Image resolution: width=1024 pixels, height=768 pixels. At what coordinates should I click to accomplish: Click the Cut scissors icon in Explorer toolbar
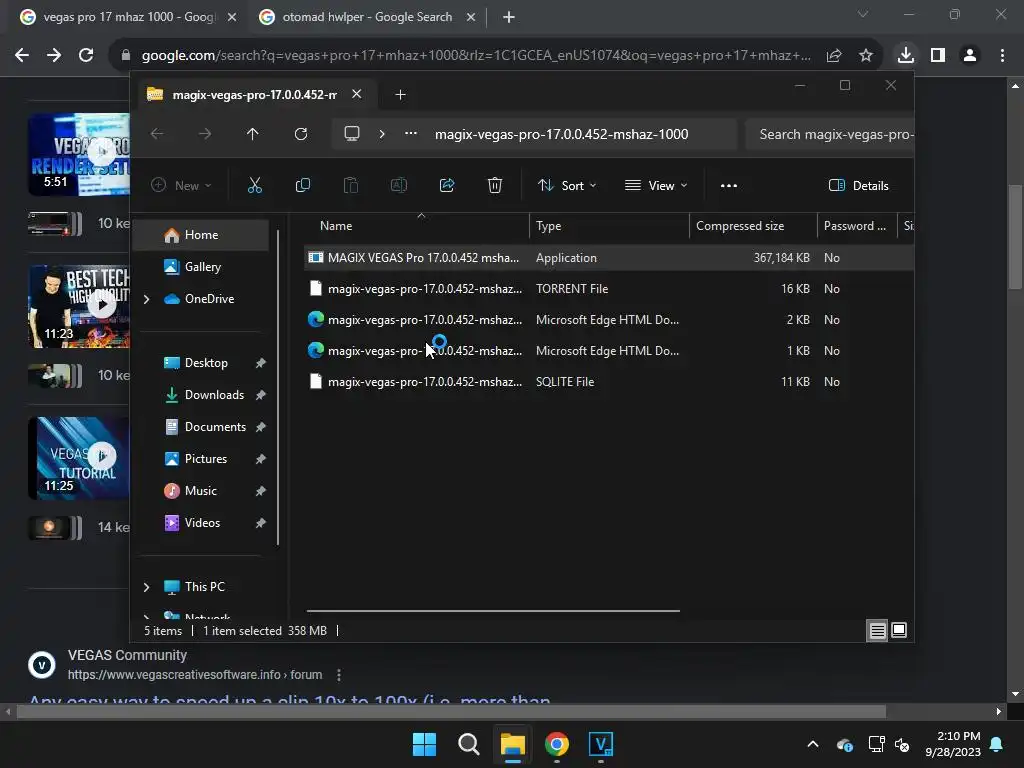point(255,185)
